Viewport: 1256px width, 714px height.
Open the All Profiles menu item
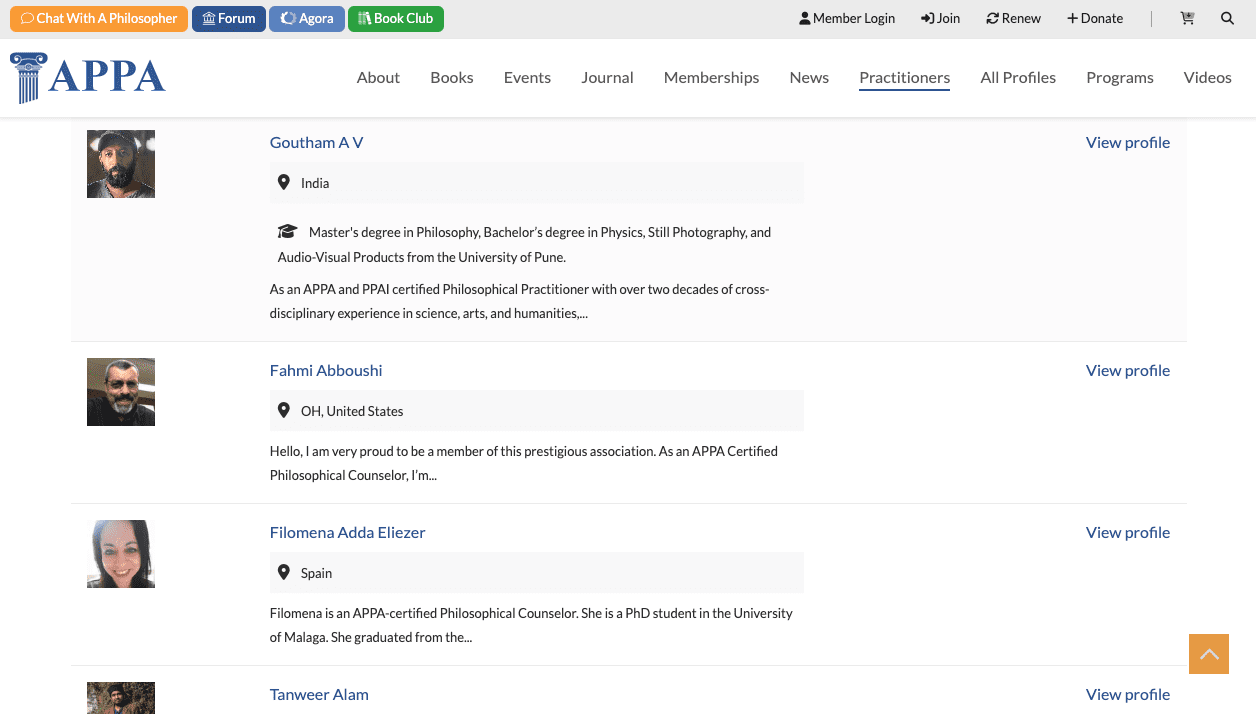(x=1018, y=77)
